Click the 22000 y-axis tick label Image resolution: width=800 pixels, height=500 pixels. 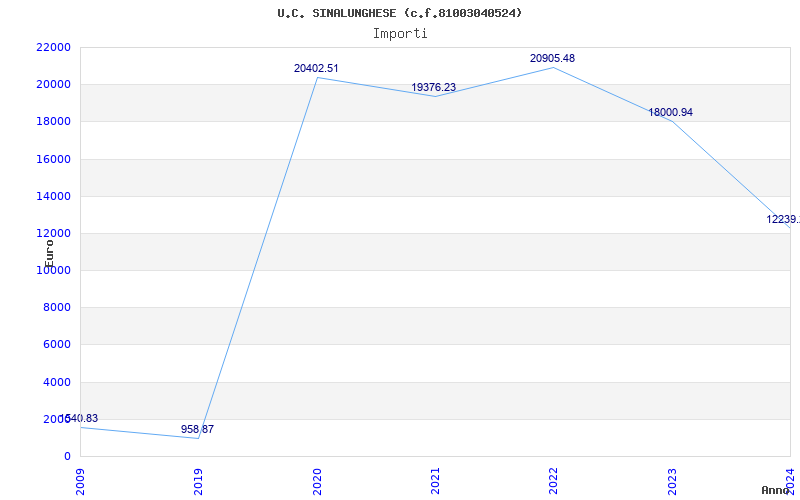click(x=53, y=47)
